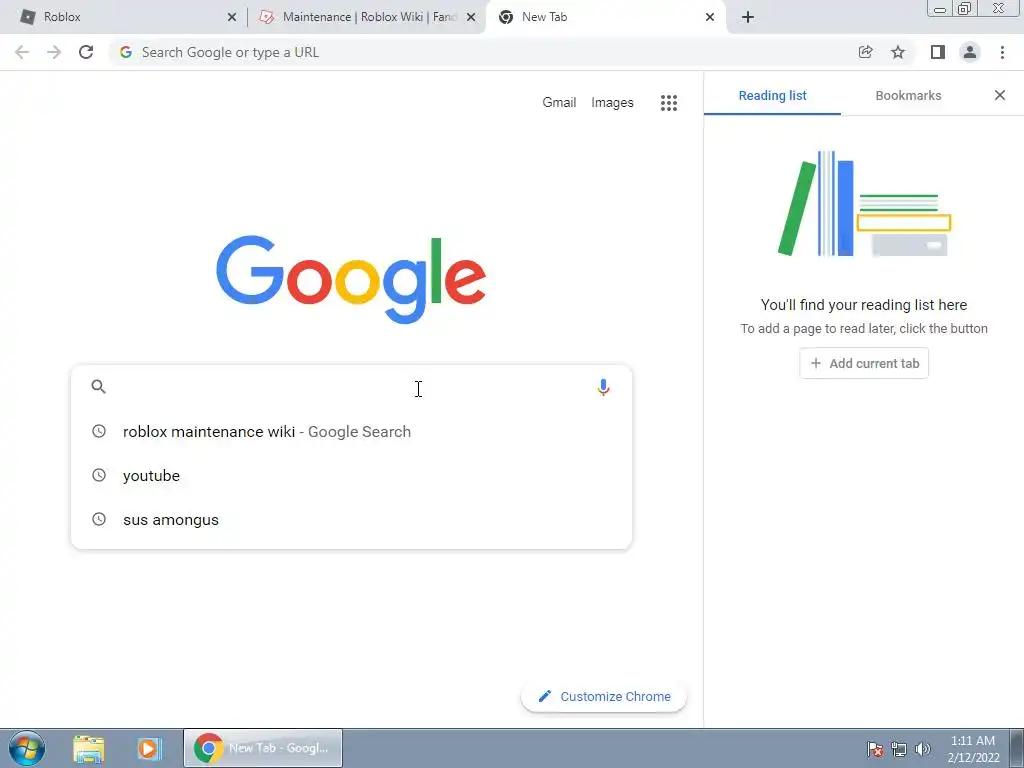Click the magnifier icon in search box

coord(99,387)
